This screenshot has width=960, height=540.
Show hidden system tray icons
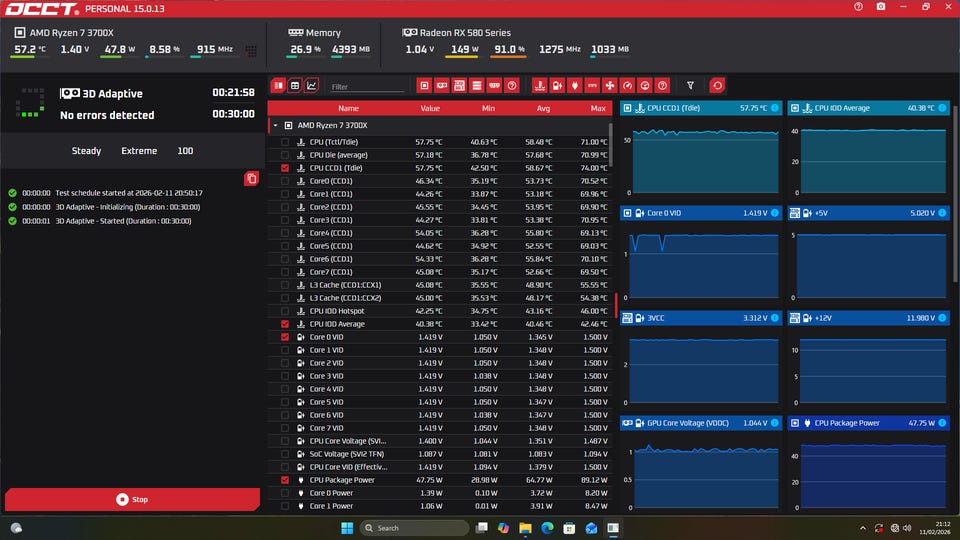tap(863, 528)
